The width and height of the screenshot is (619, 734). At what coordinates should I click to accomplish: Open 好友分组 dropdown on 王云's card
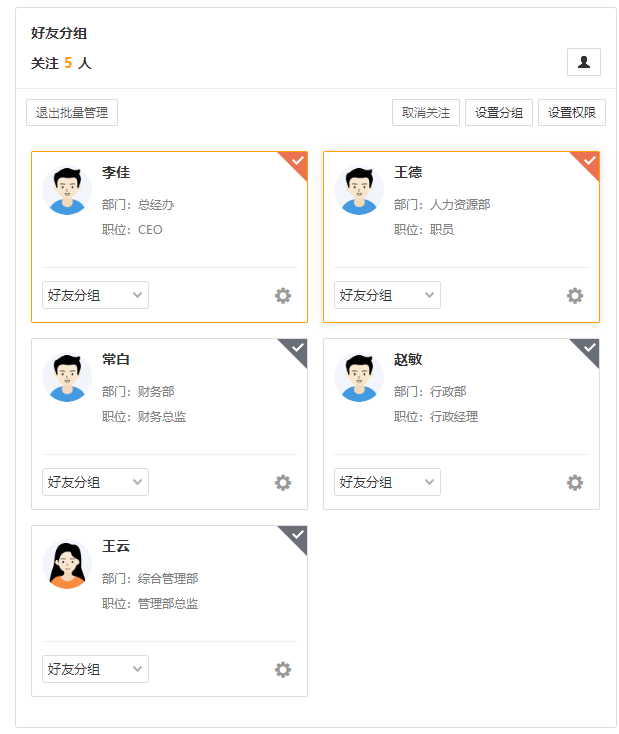tap(95, 669)
